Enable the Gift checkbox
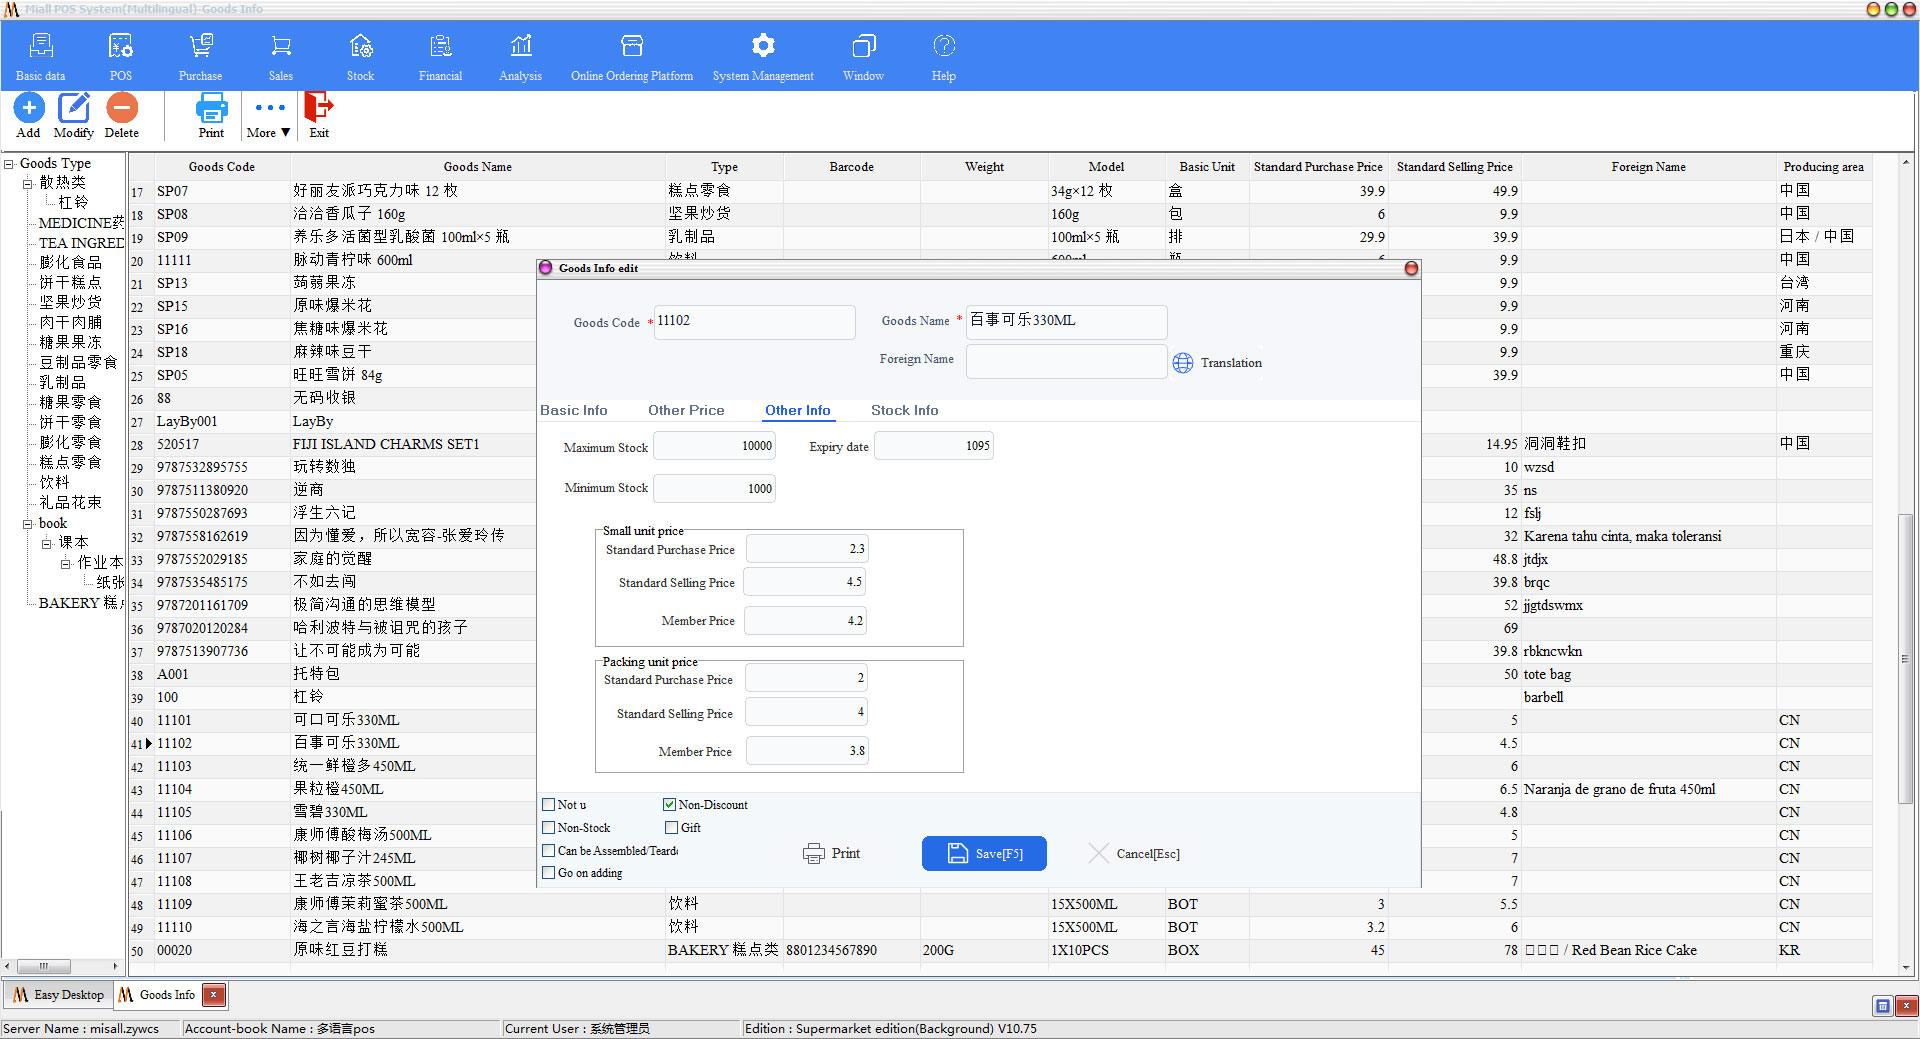1920x1039 pixels. [x=672, y=827]
